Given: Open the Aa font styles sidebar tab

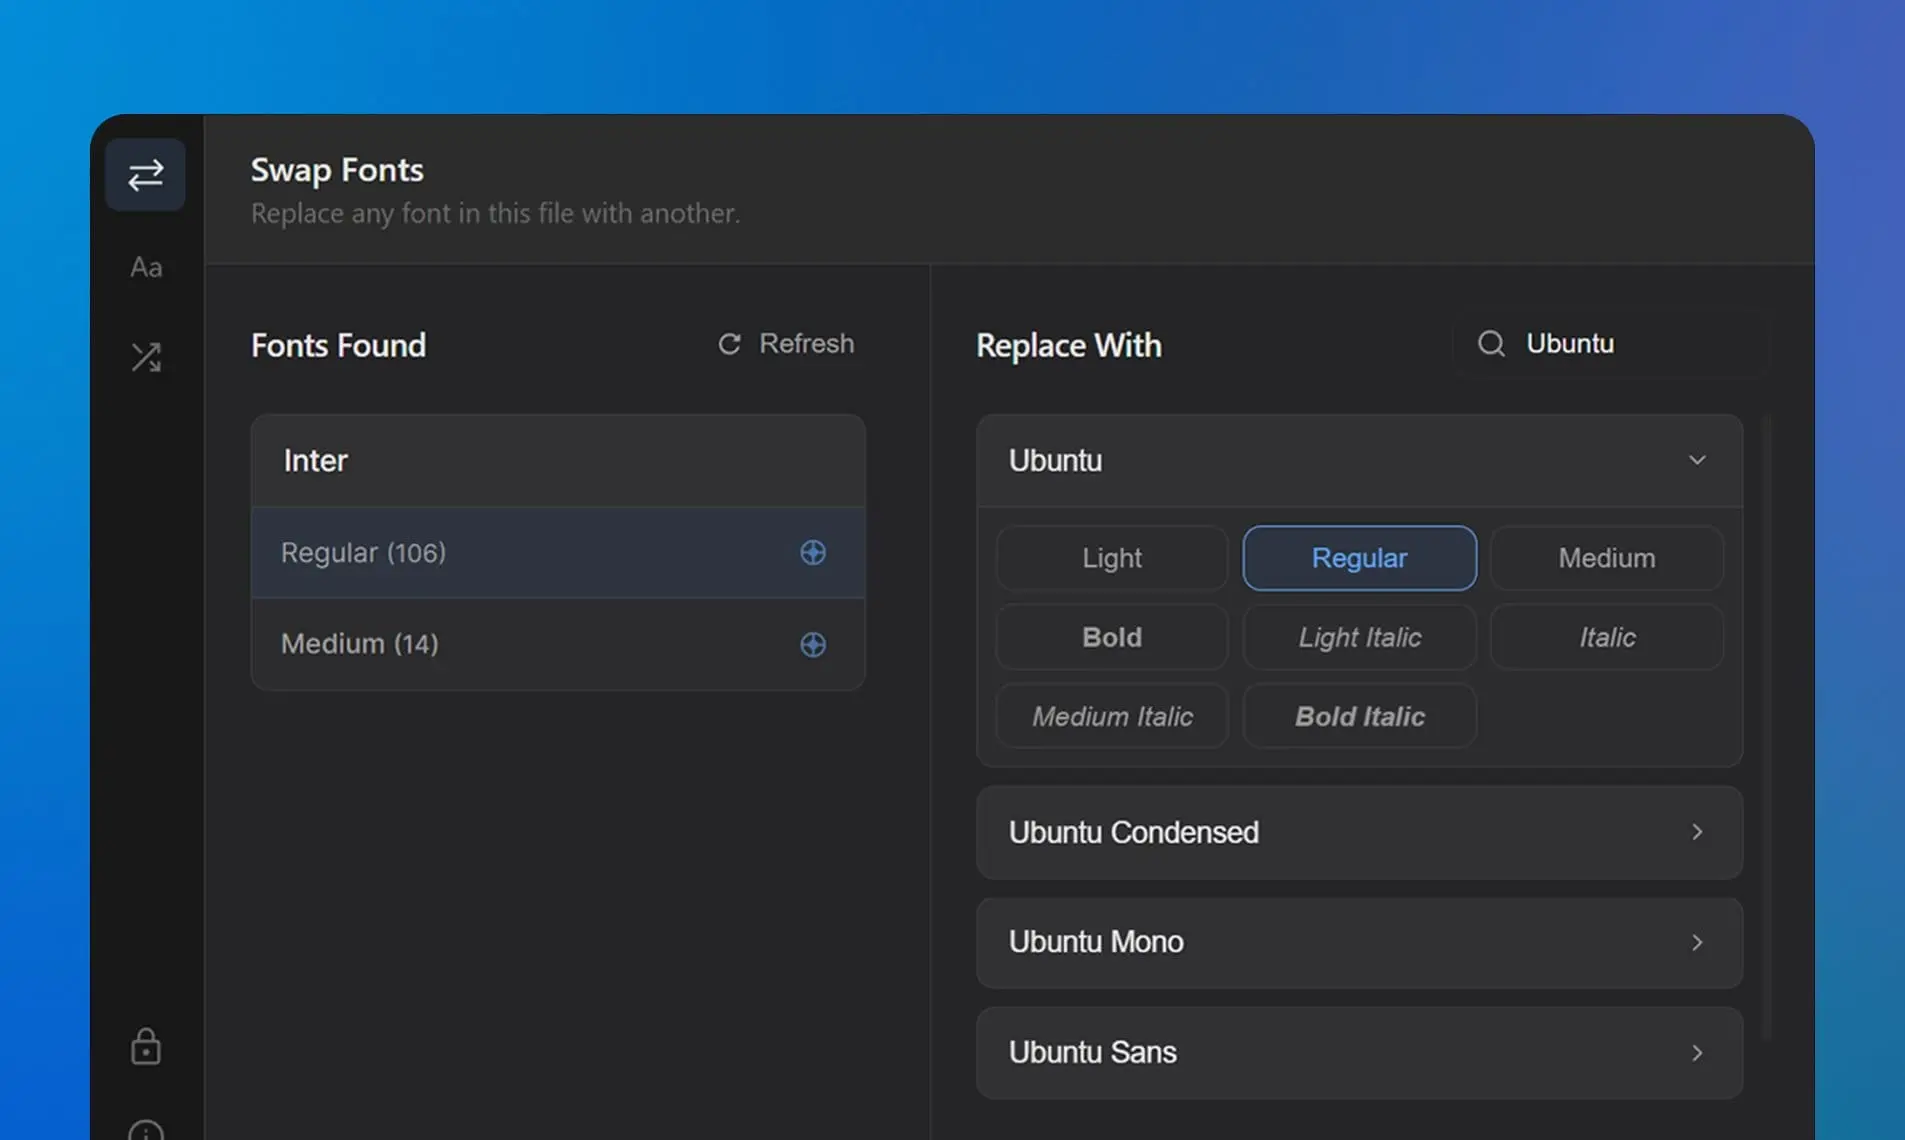Looking at the screenshot, I should [x=146, y=267].
